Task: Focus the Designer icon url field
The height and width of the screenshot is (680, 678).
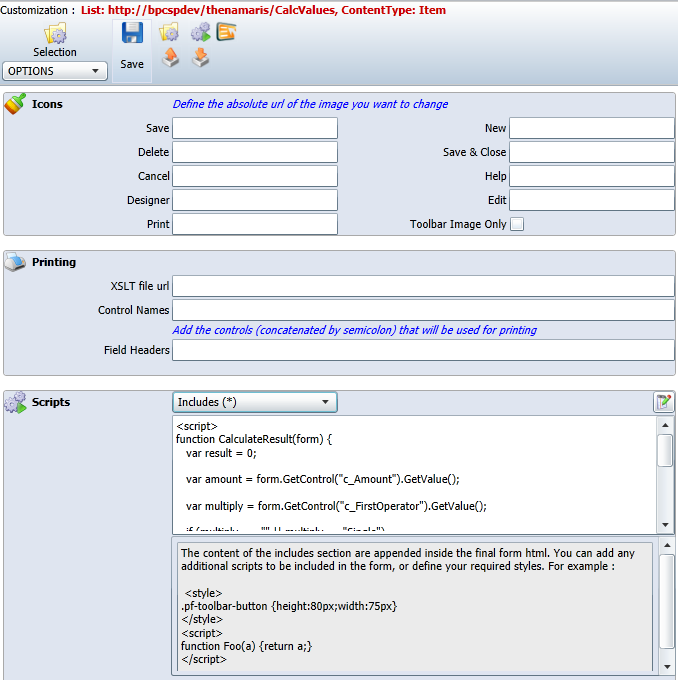Action: click(x=255, y=200)
